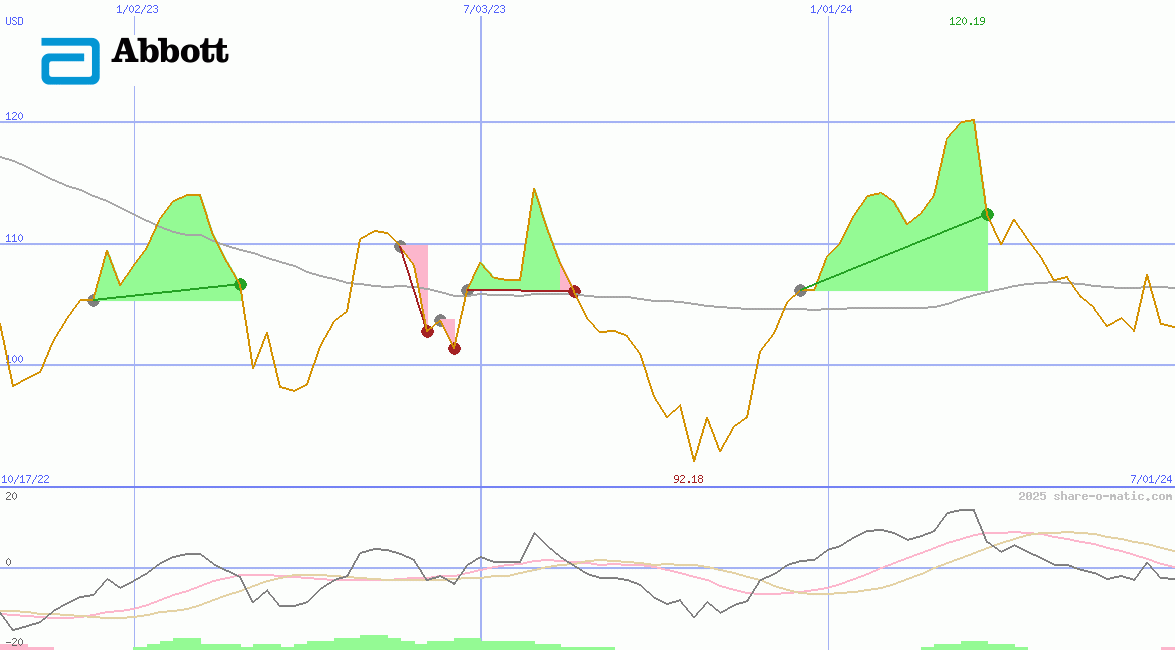Select the 1/02/23 date label
The height and width of the screenshot is (650, 1175).
(137, 9)
